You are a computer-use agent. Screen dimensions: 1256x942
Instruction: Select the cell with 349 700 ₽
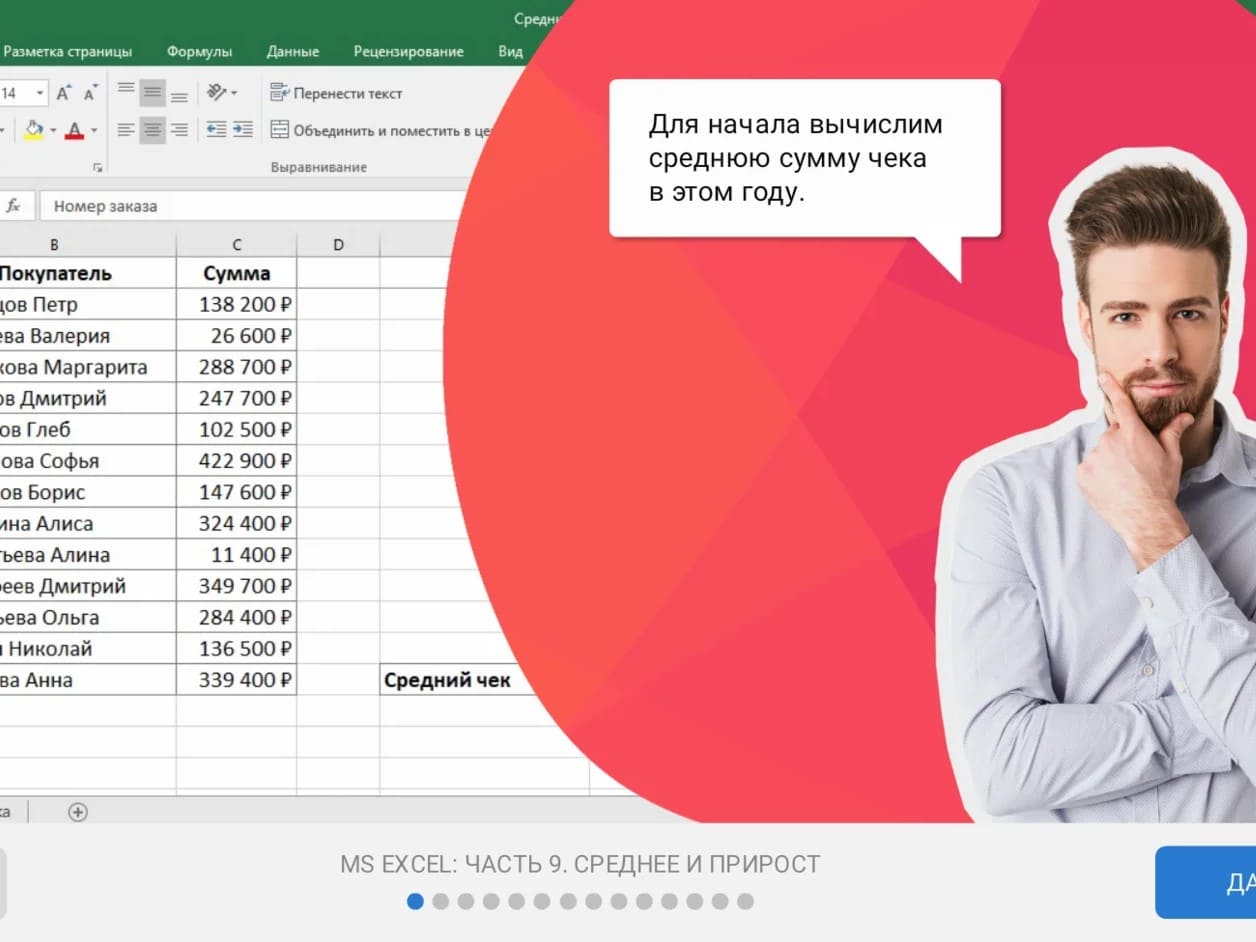237,586
